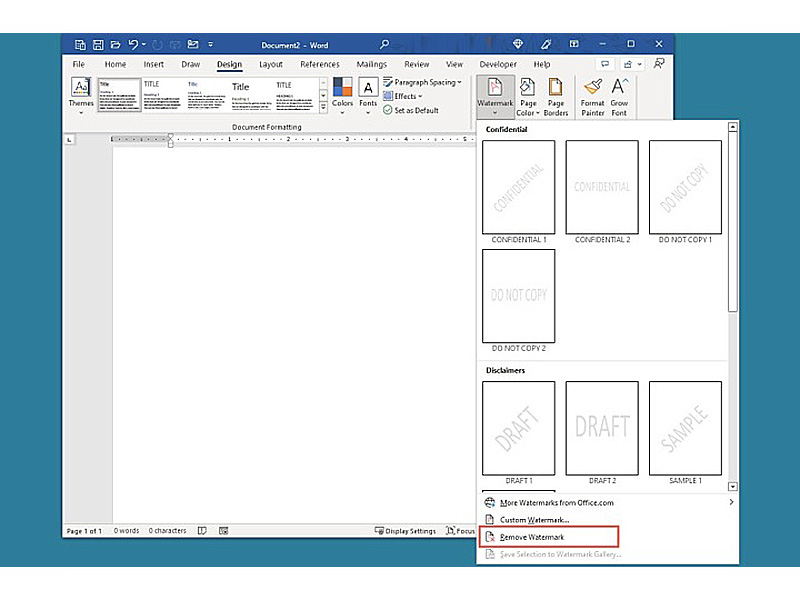Open the File tab
The image size is (800, 600).
point(79,64)
